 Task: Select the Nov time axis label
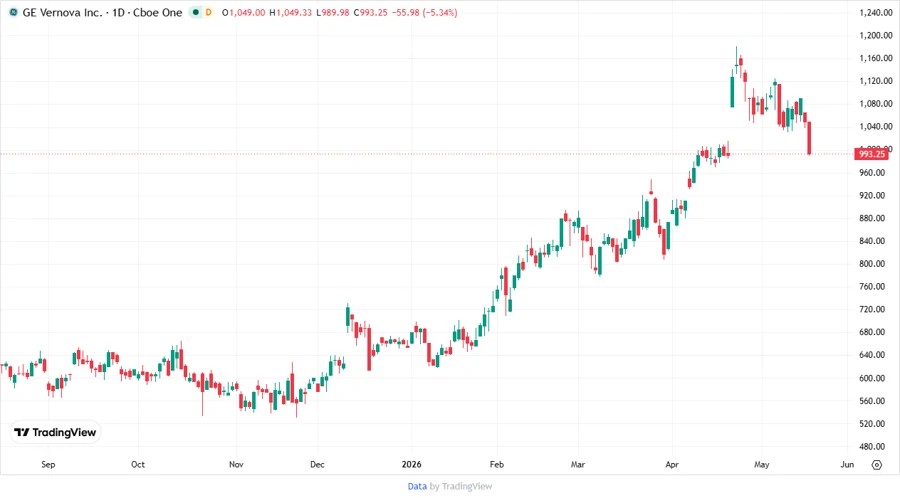[236, 464]
